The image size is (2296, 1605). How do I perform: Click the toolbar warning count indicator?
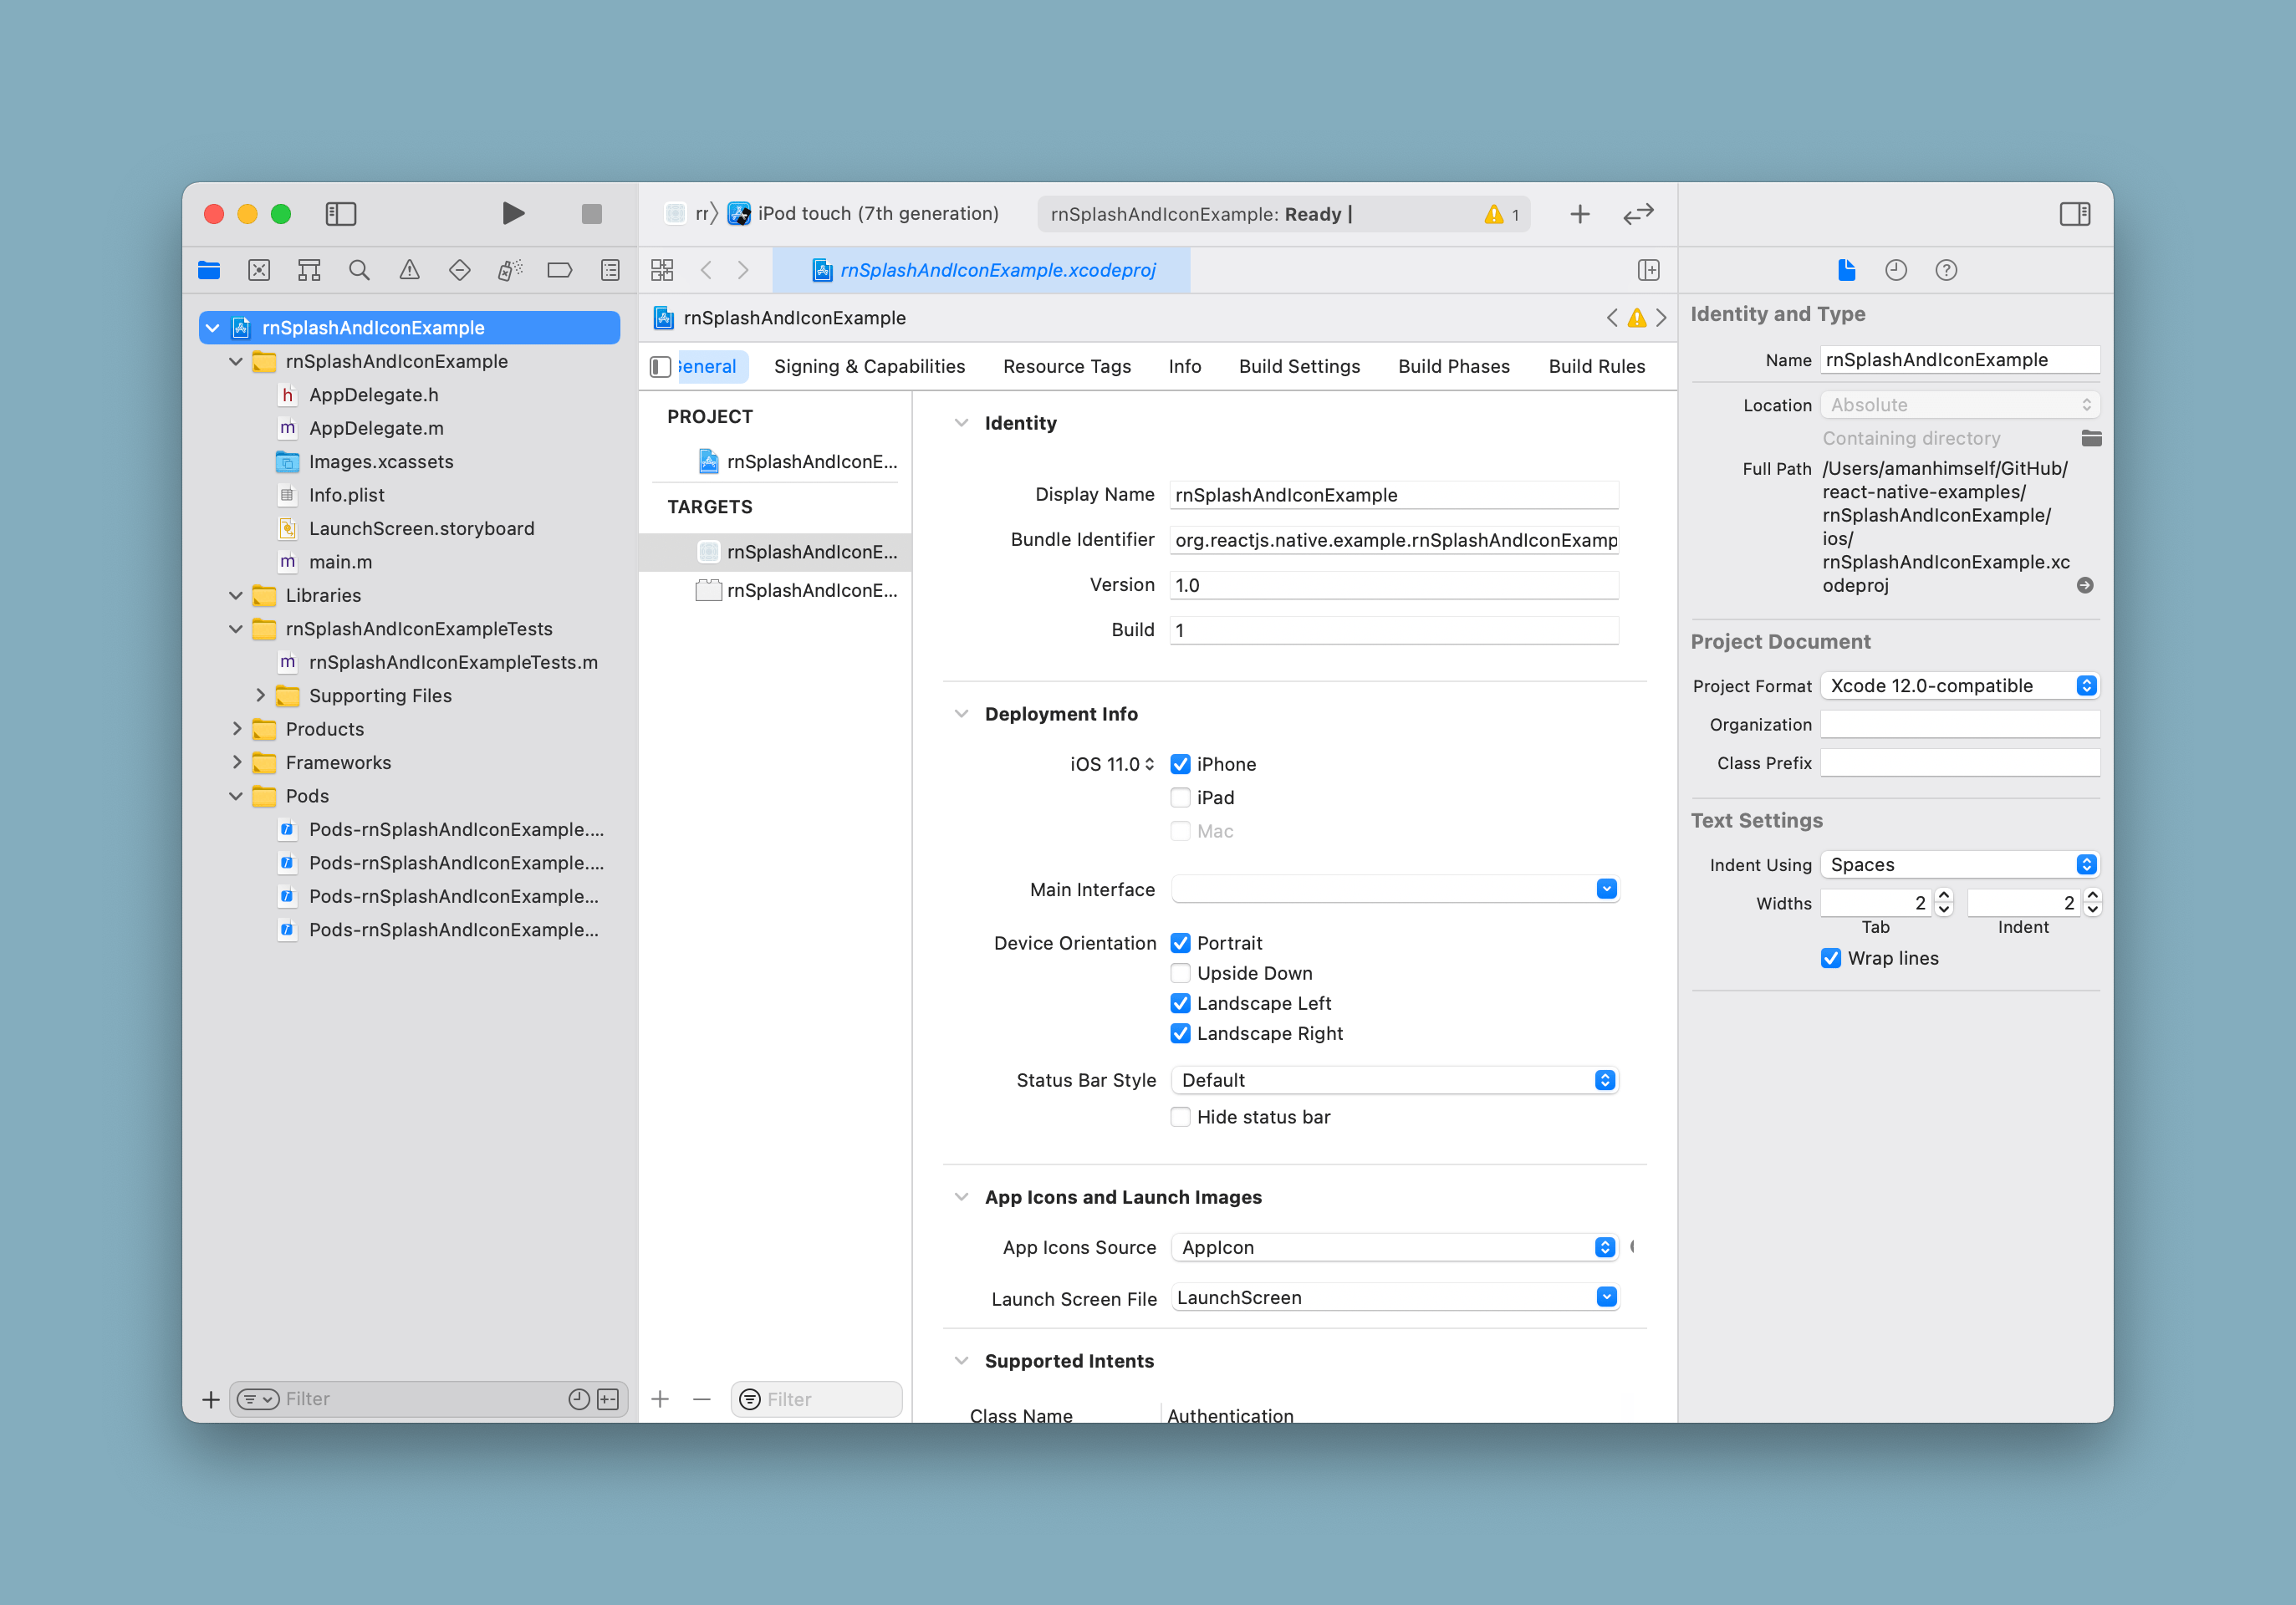coord(1502,214)
